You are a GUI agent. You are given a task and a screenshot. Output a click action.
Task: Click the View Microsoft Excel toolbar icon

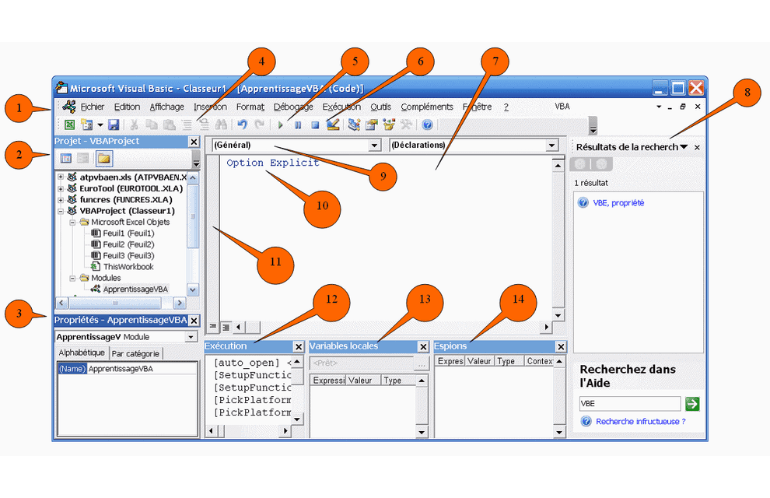pos(70,125)
